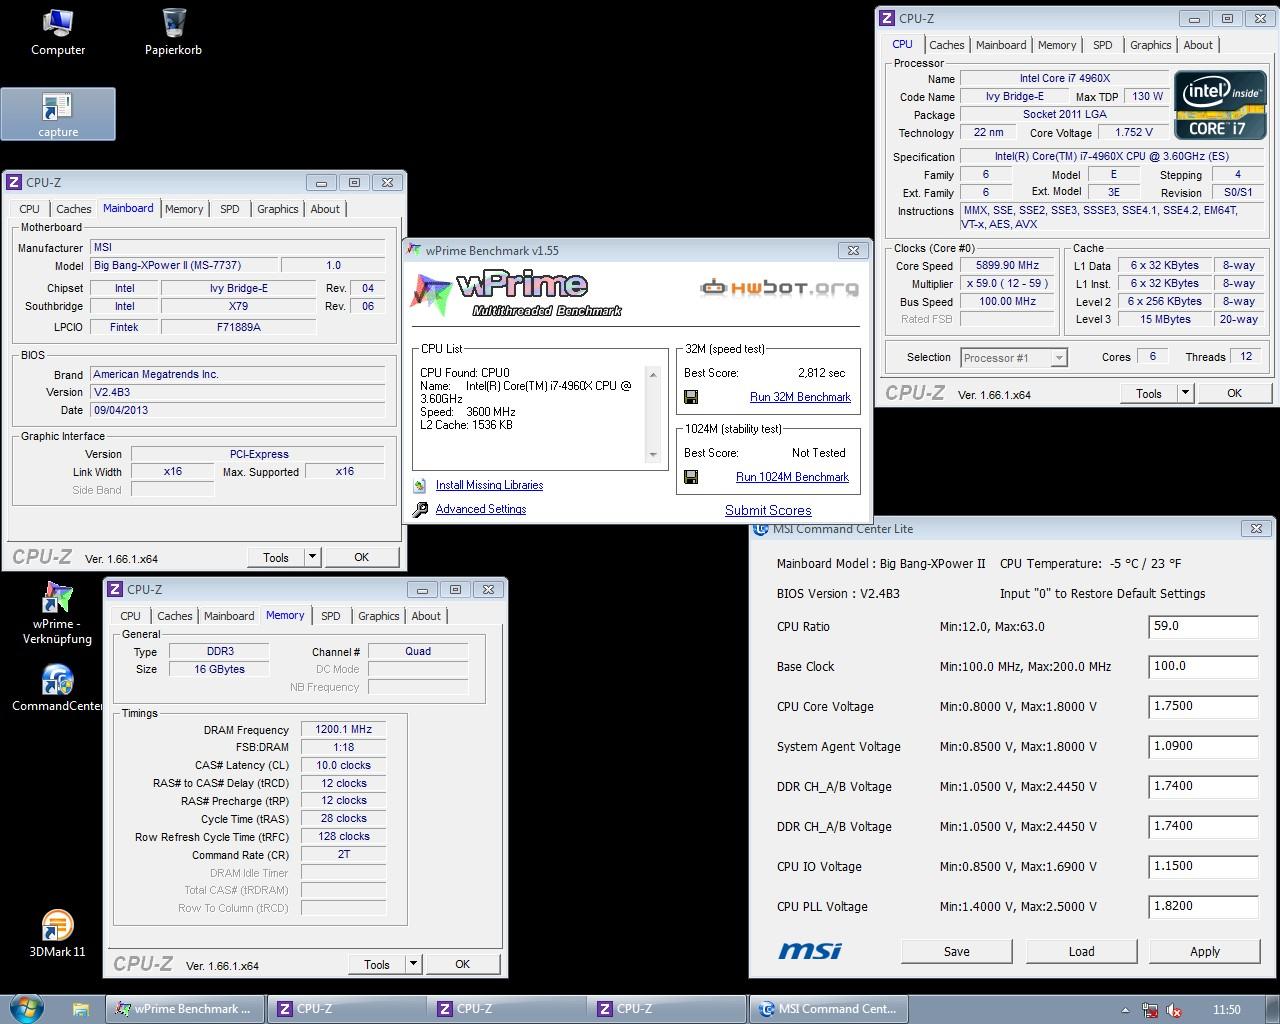
Task: Open the Tools dropdown arrow in Memory CPU-Z
Action: [413, 964]
